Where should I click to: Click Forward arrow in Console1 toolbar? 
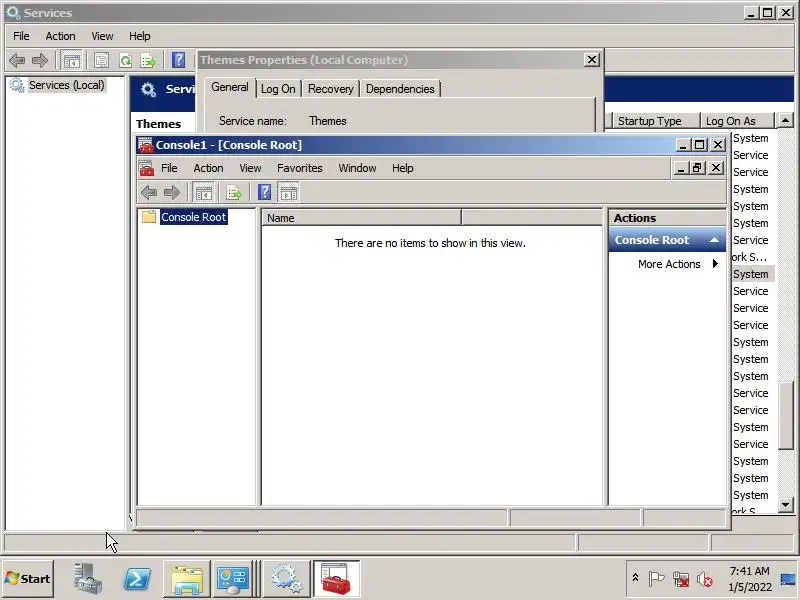click(171, 192)
